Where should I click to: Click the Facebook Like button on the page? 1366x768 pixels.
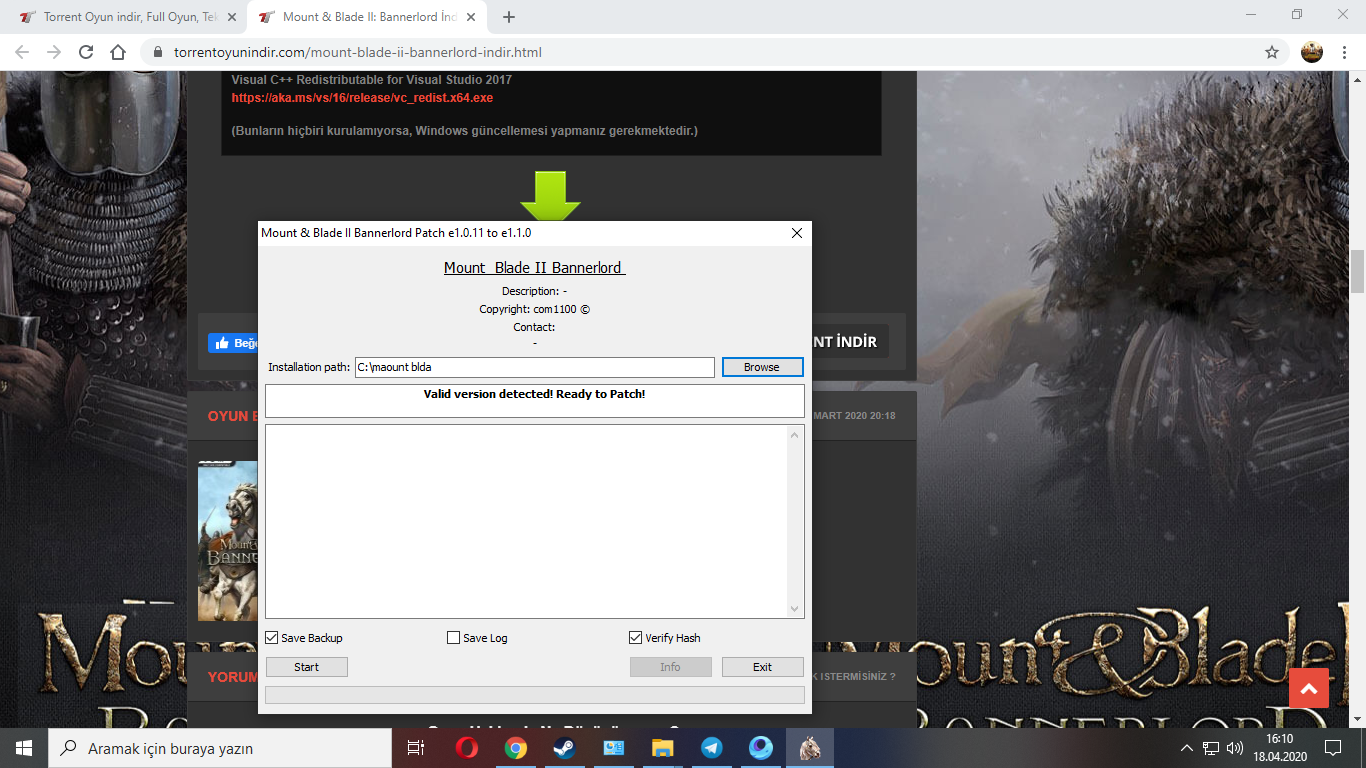point(233,343)
